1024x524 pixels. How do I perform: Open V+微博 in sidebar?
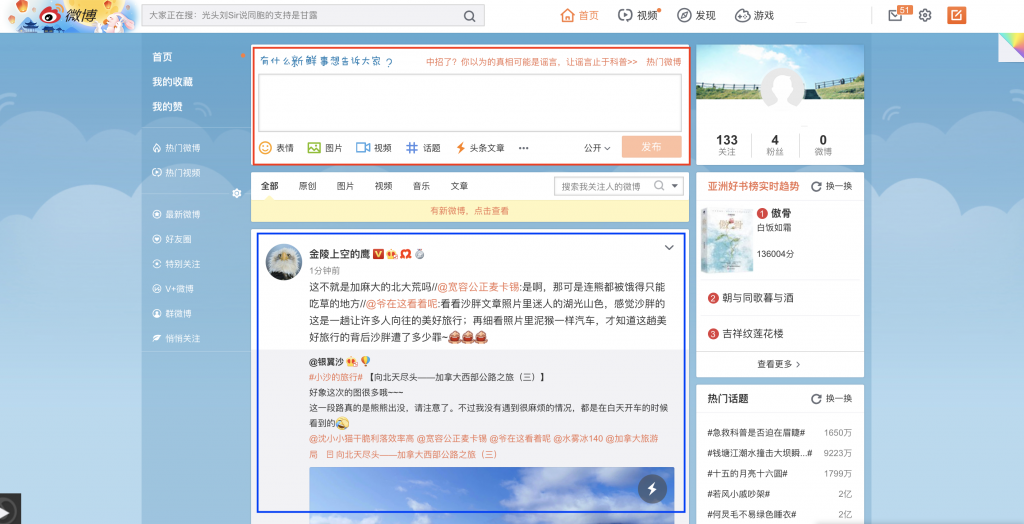coord(173,289)
